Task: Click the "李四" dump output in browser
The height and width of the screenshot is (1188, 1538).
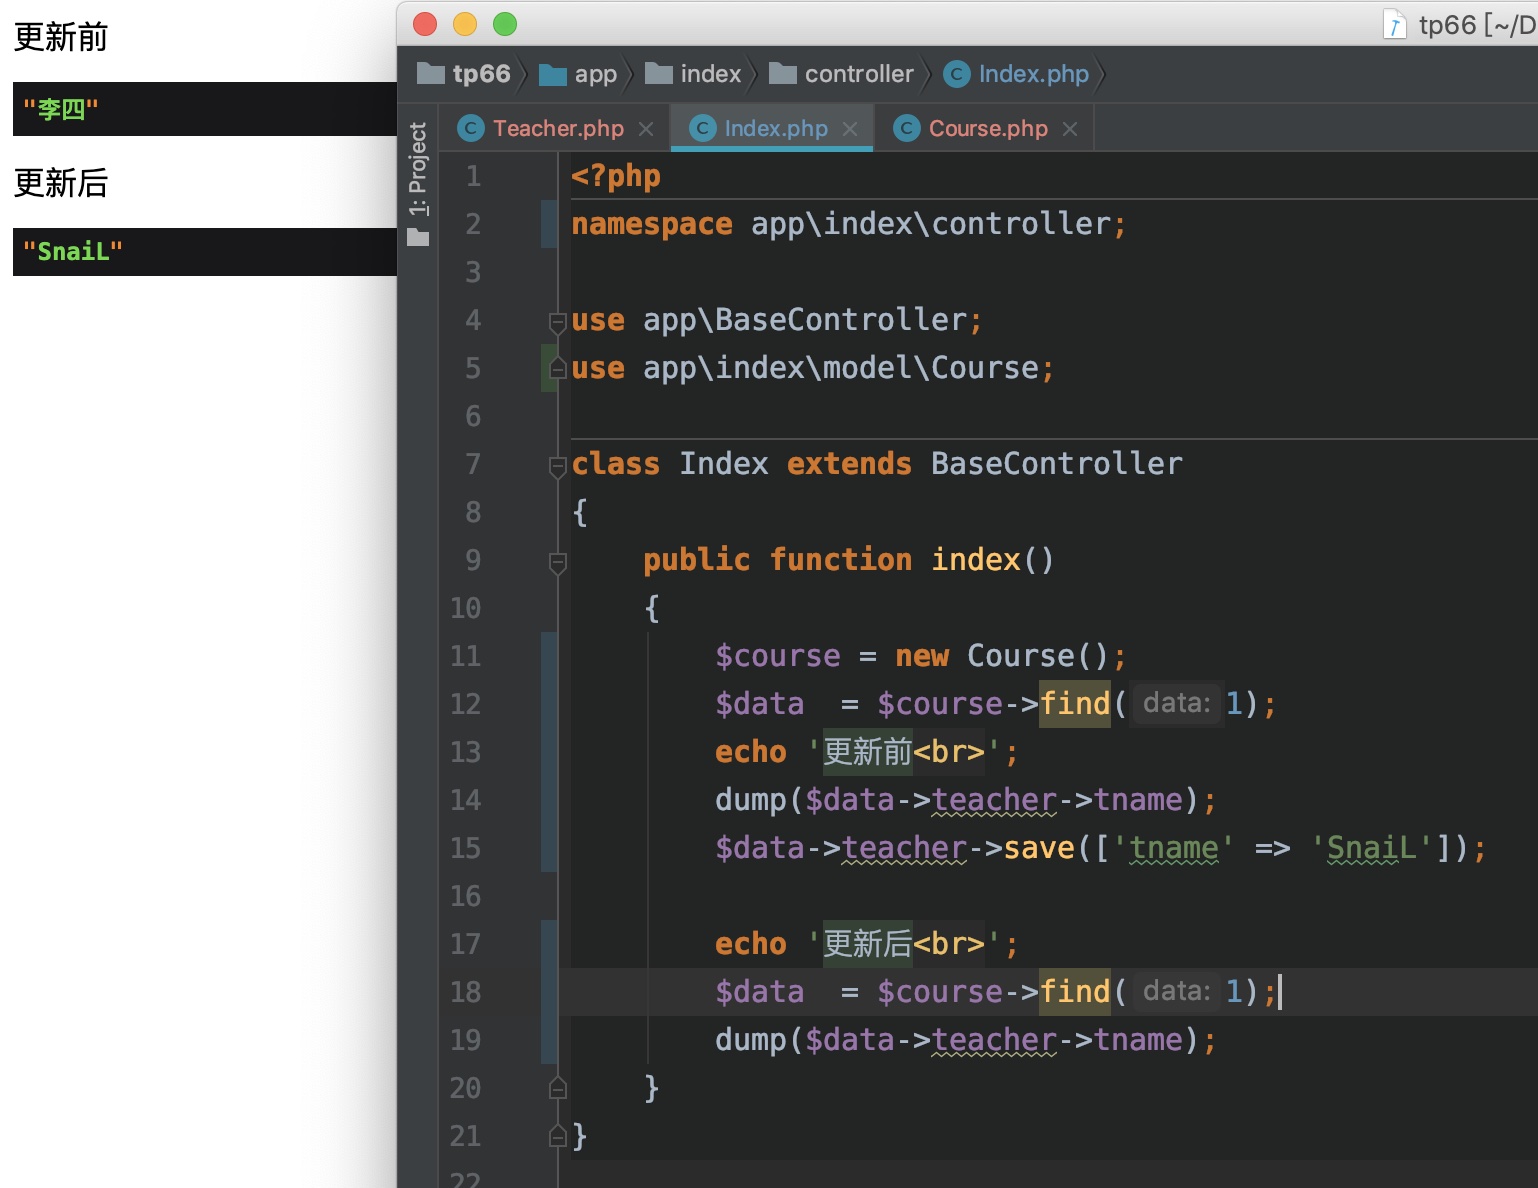Action: click(61, 109)
